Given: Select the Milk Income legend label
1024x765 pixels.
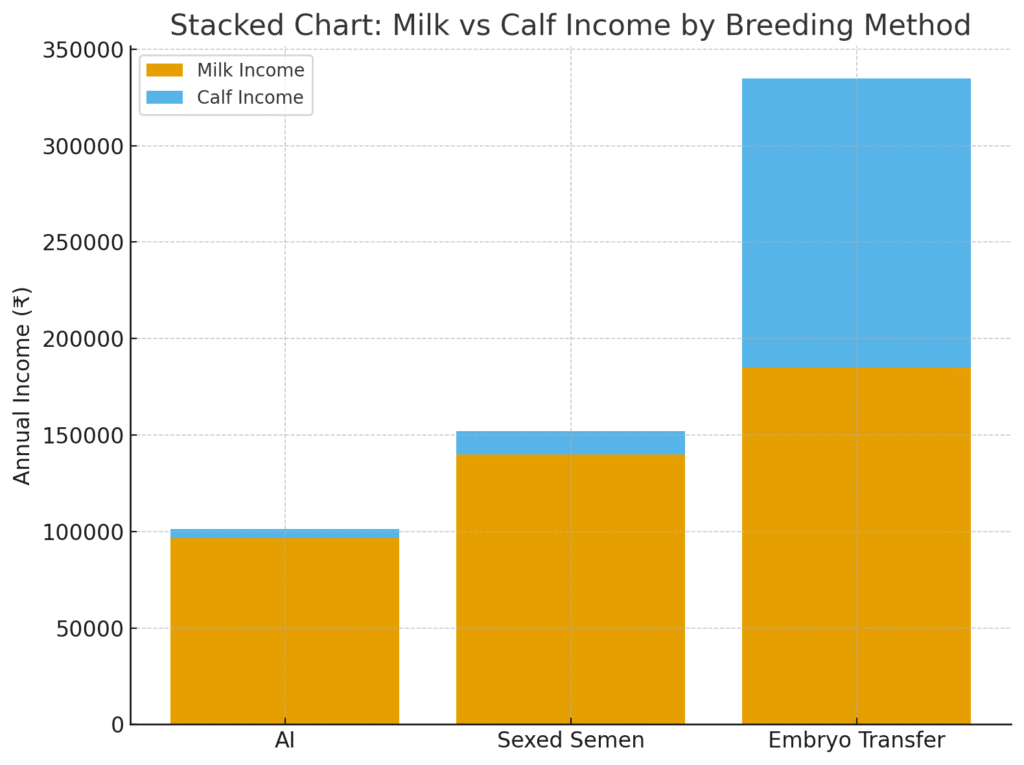Looking at the screenshot, I should [x=250, y=70].
